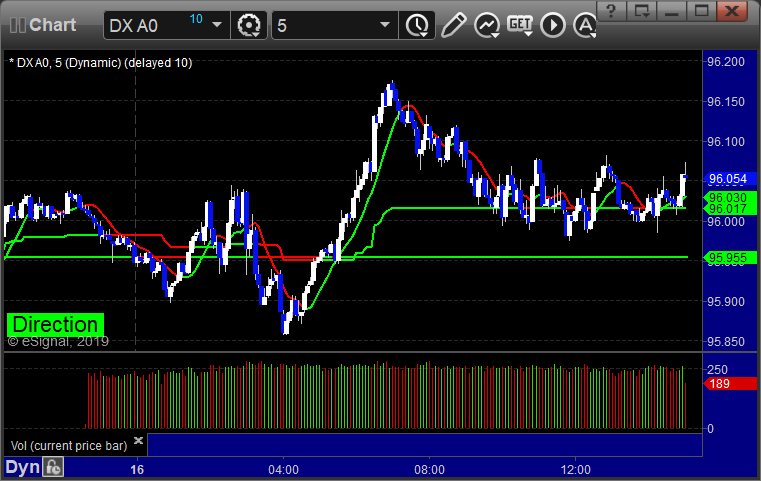This screenshot has height=481, width=761.
Task: Click the 250 volume axis label
Action: 717,369
